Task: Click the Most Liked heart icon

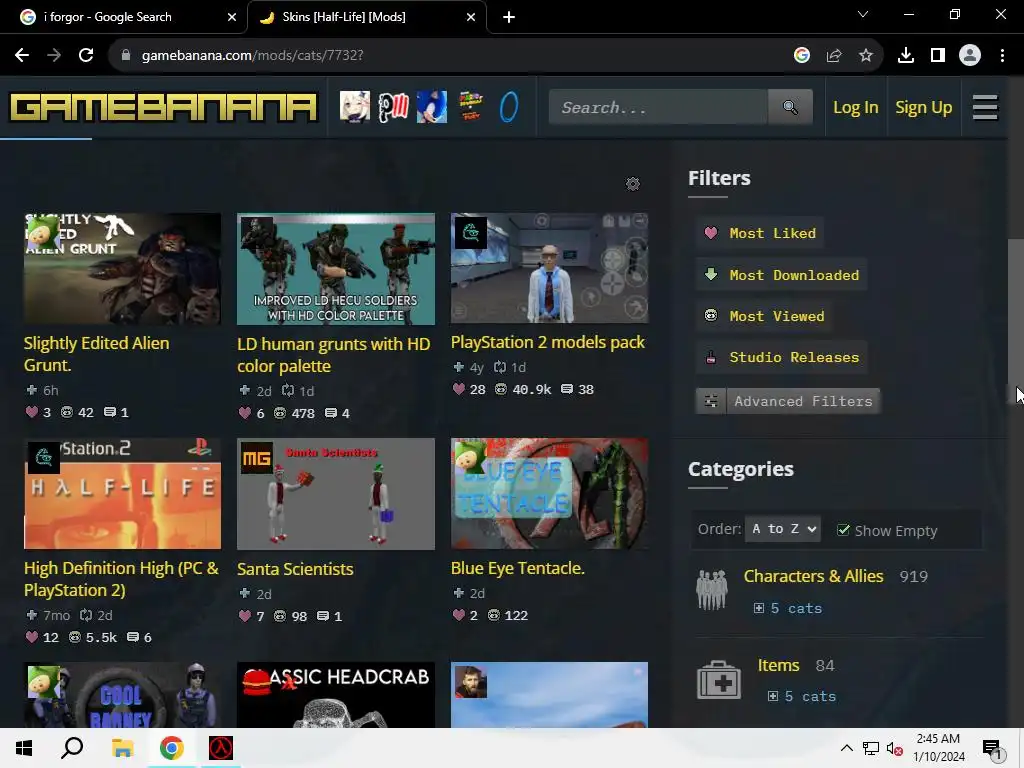Action: 711,232
